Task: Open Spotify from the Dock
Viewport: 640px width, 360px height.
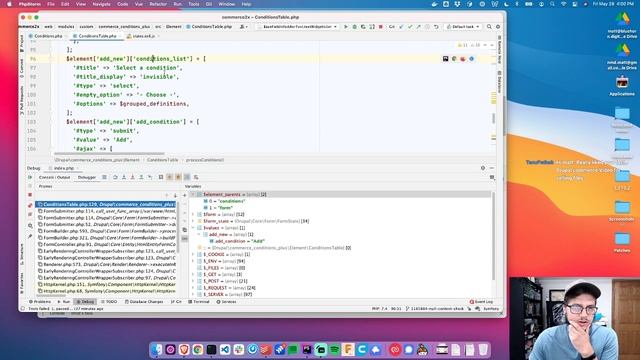Action: pos(334,349)
